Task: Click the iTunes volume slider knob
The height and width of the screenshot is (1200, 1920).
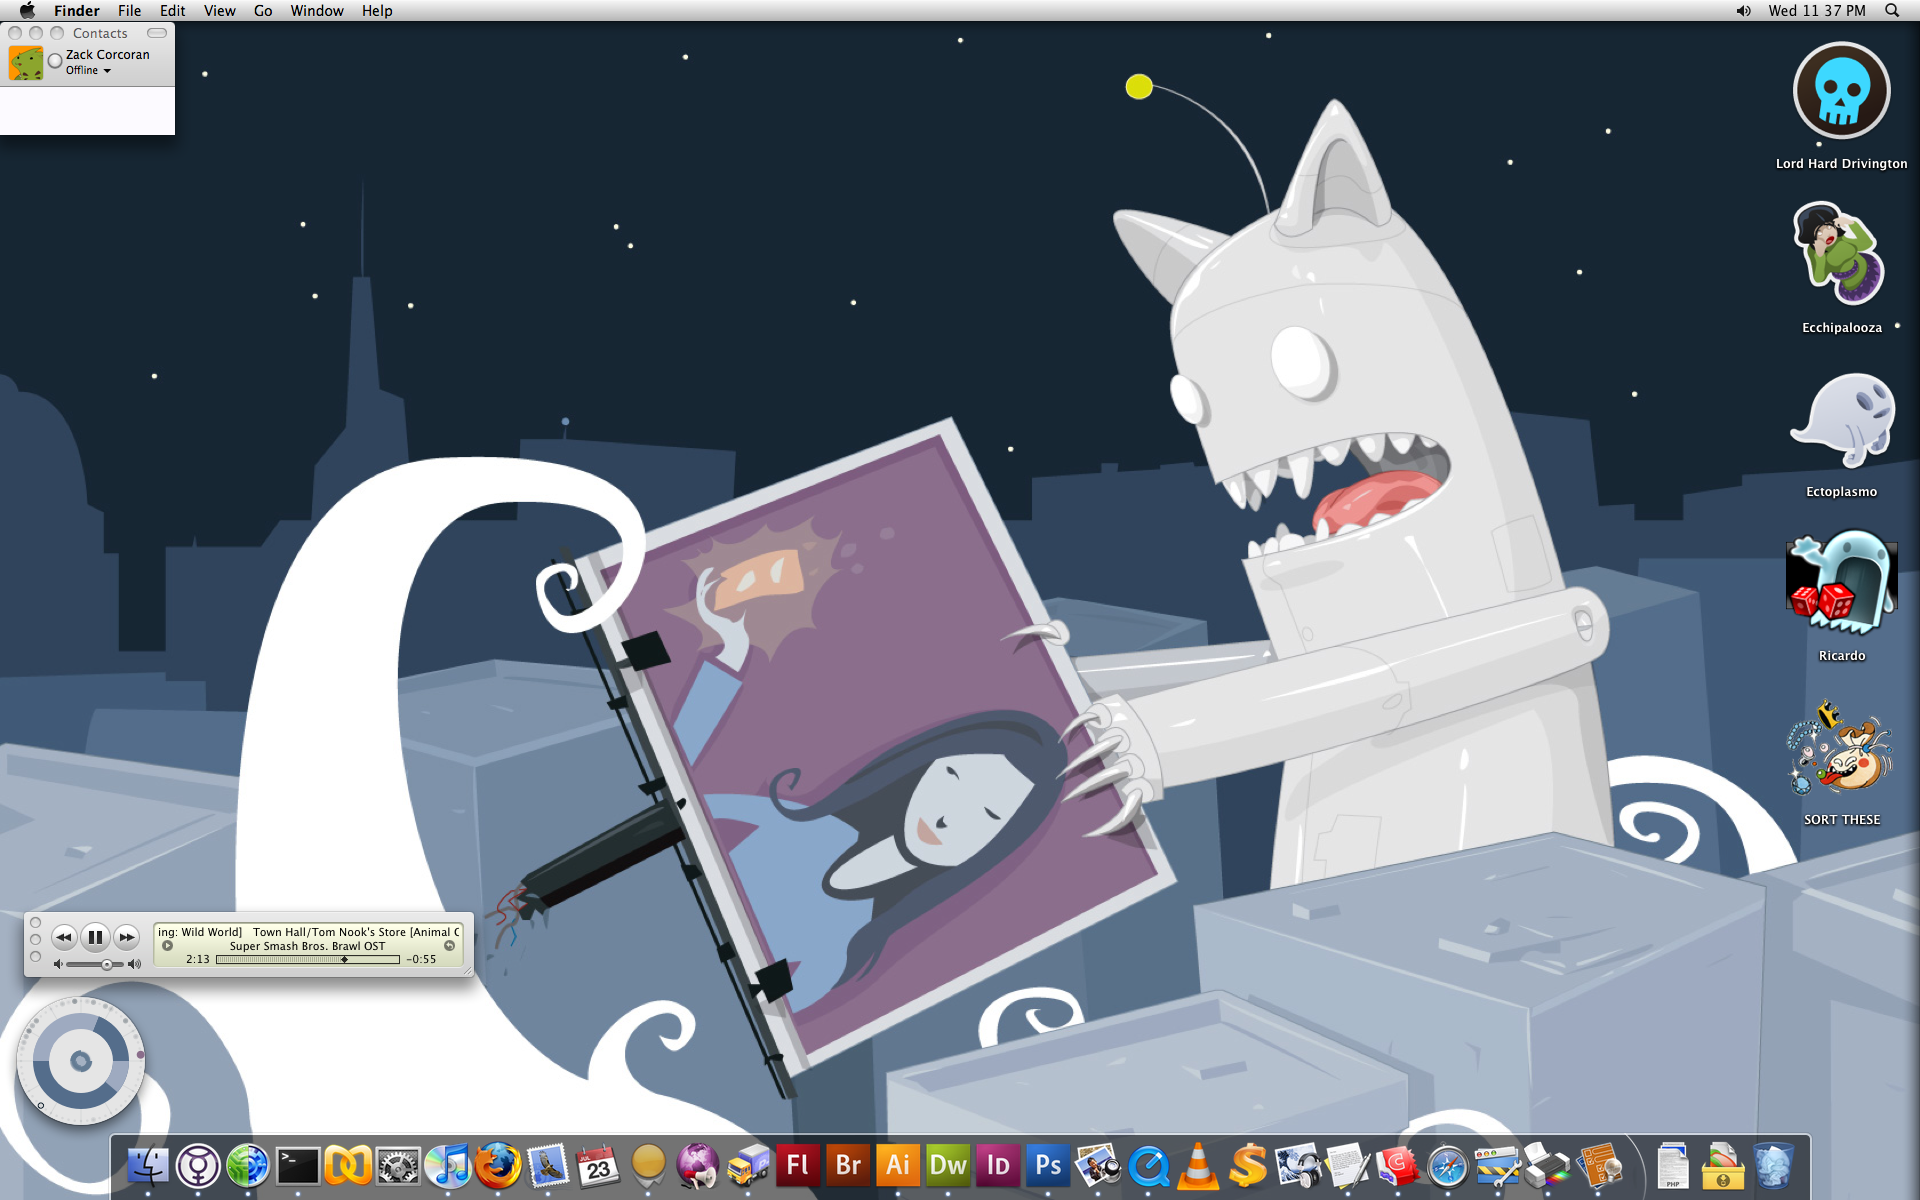Action: [x=107, y=965]
